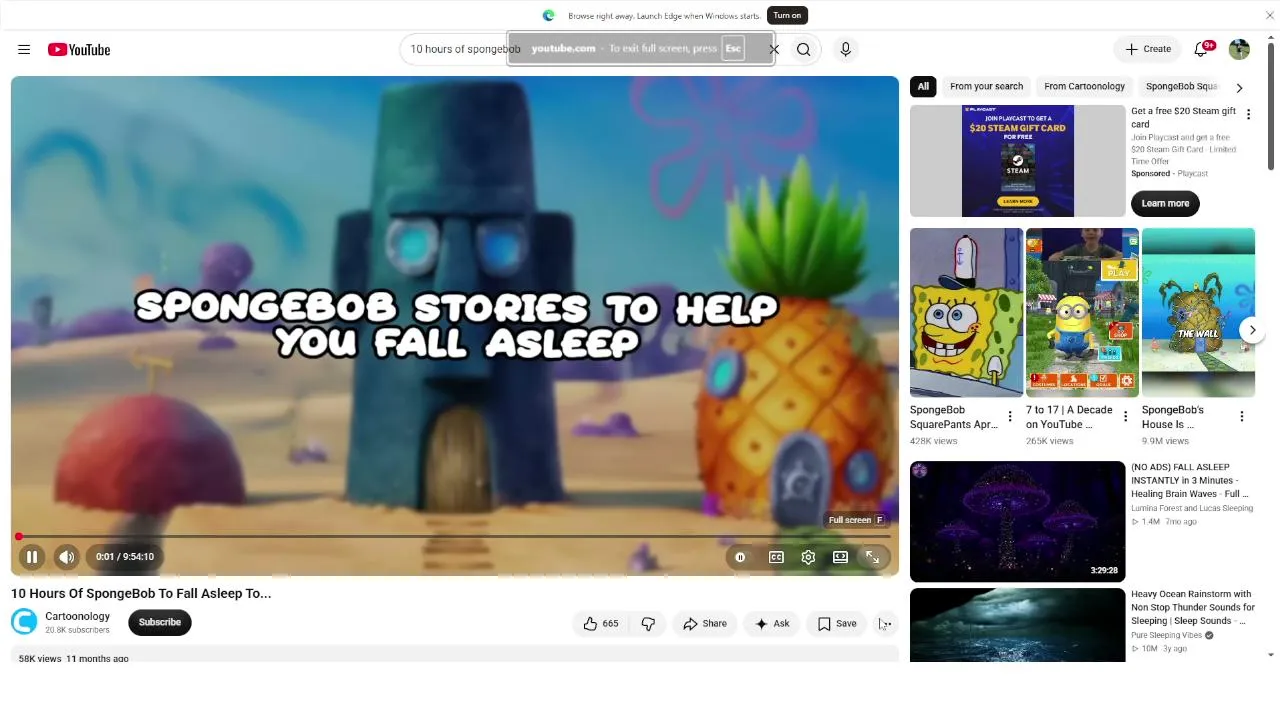This screenshot has height=720, width=1280.
Task: Click Pure Sleeping Vibes channel name
Action: 1167,635
